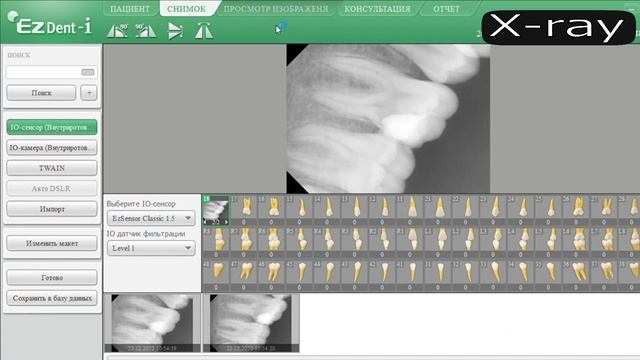Select tooth 36 in the lower chart

pos(576,276)
